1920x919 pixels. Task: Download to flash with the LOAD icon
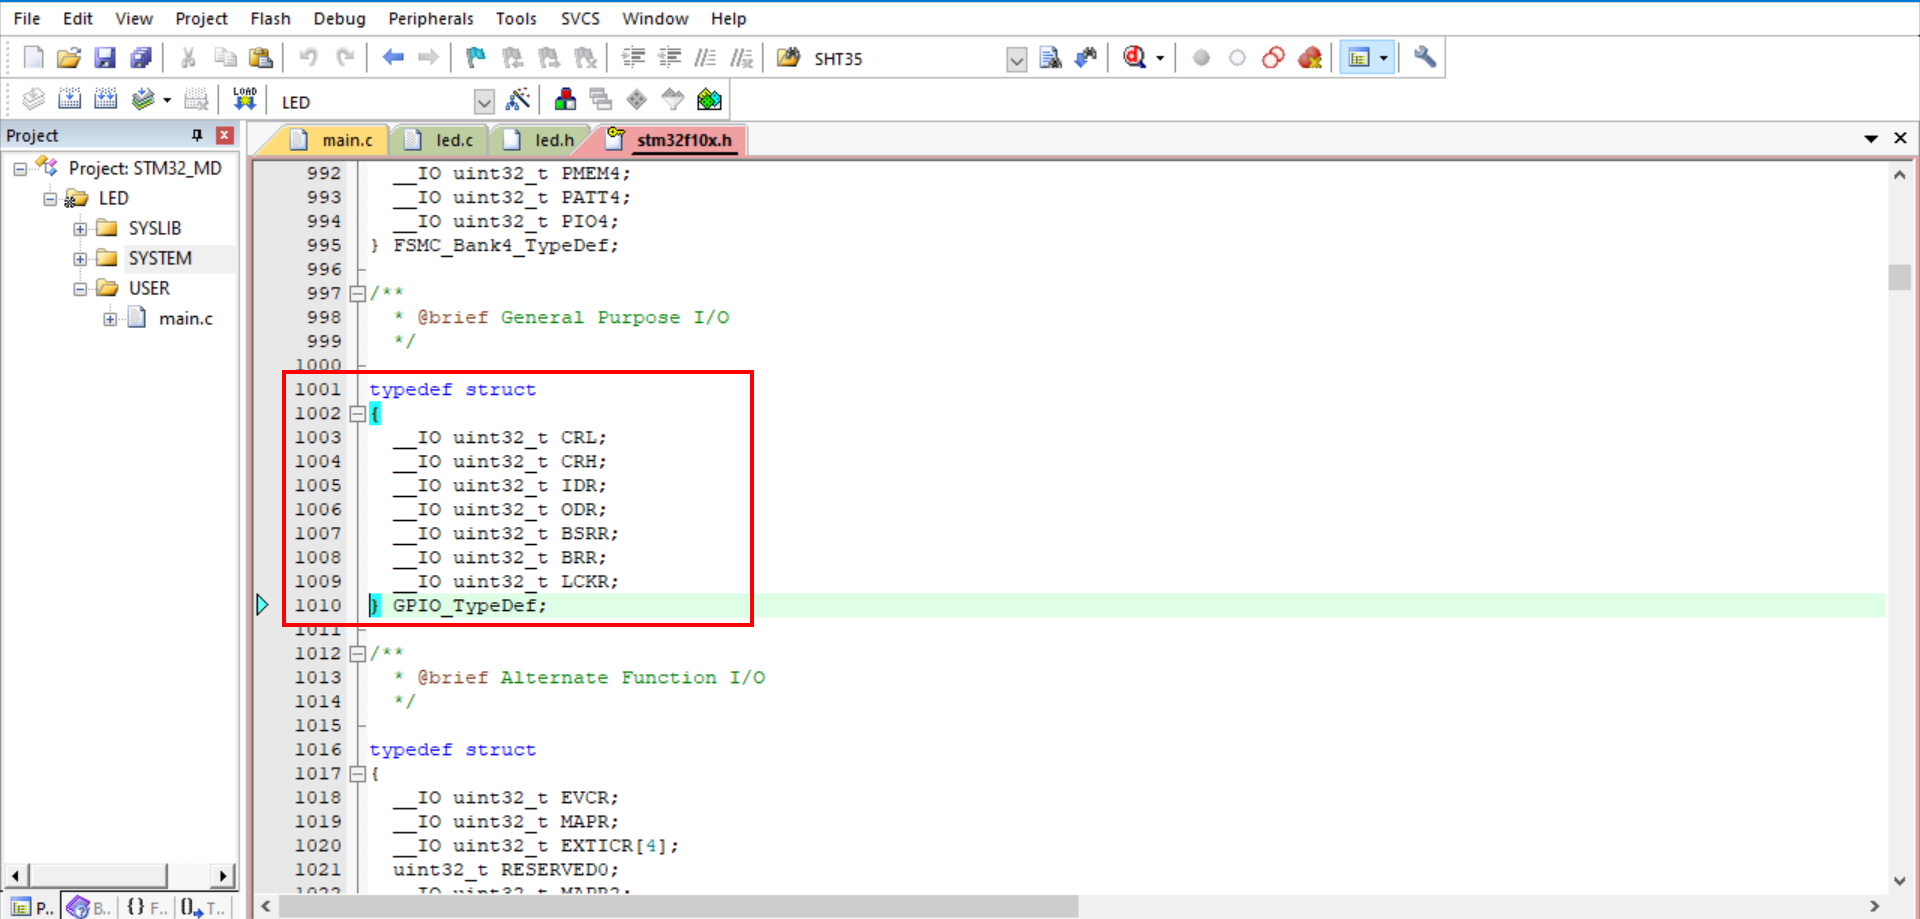click(244, 99)
